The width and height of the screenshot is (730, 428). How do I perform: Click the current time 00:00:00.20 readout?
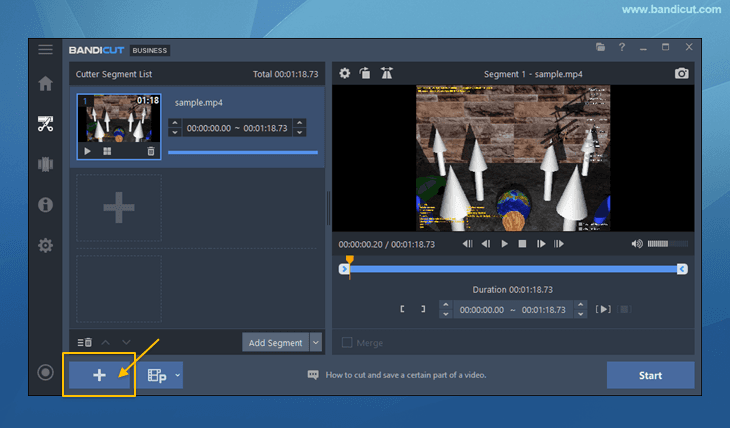click(x=360, y=244)
